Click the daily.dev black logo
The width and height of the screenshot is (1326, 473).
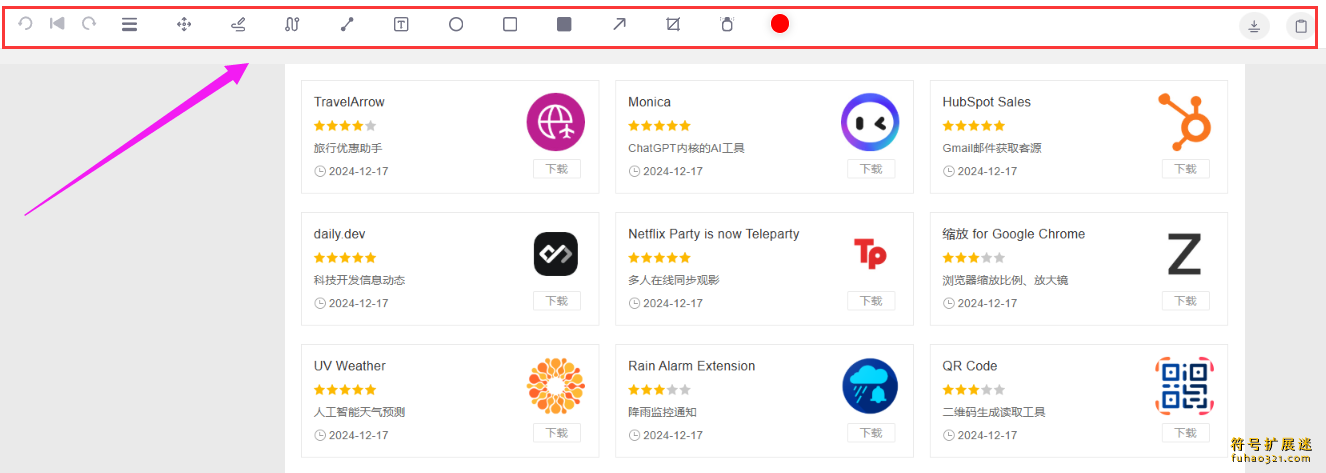click(x=556, y=254)
